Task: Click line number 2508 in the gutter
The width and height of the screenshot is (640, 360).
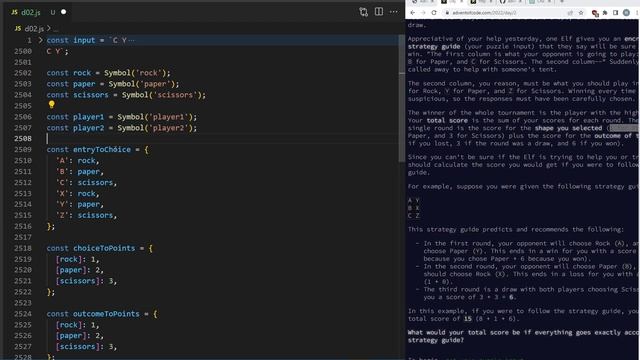Action: click(22, 139)
